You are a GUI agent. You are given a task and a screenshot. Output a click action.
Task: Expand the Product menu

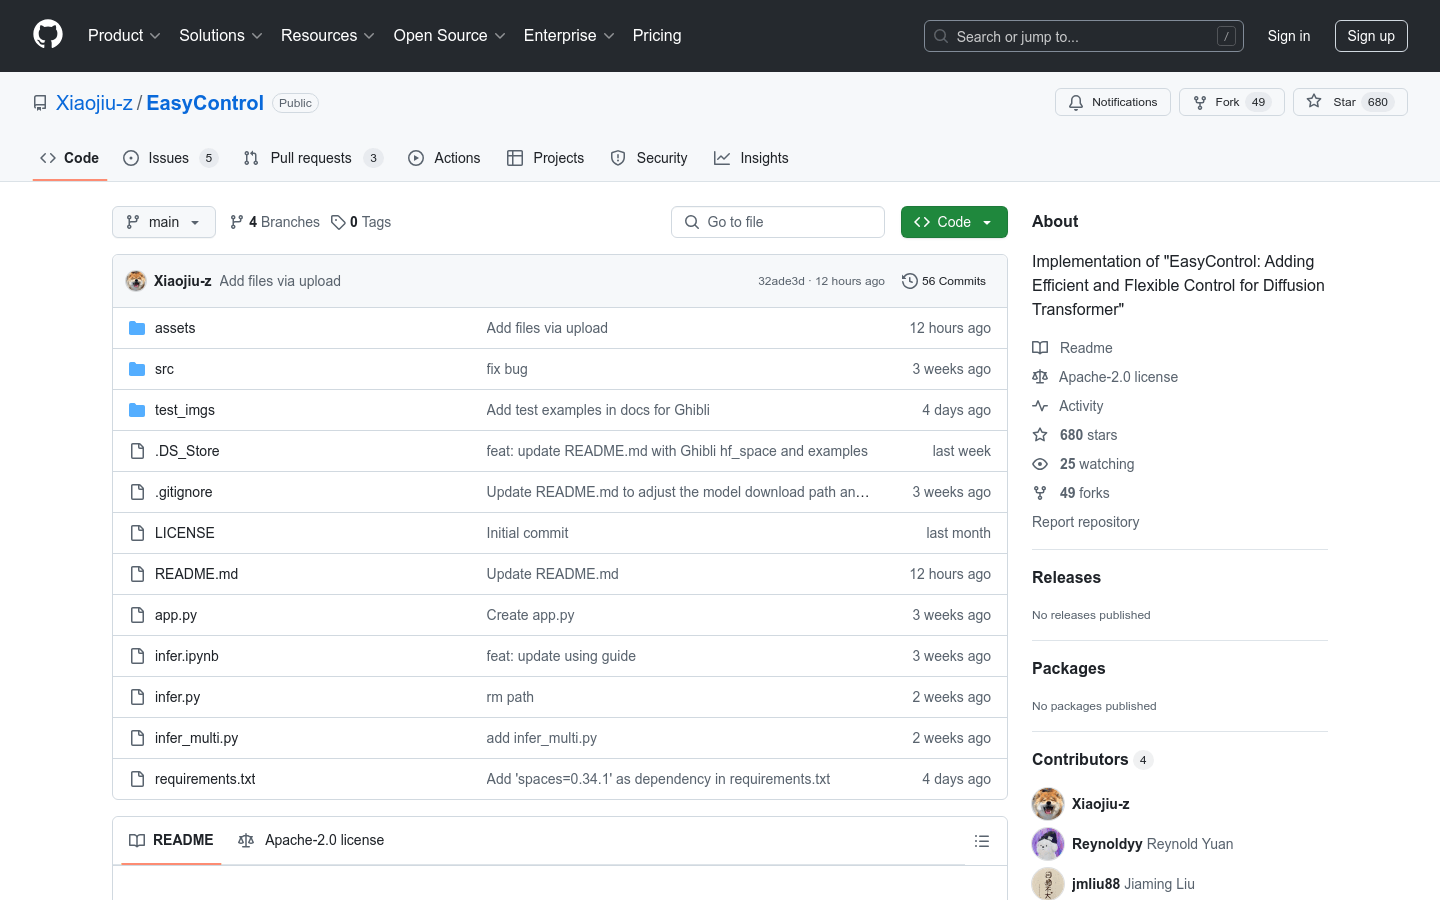(x=124, y=35)
